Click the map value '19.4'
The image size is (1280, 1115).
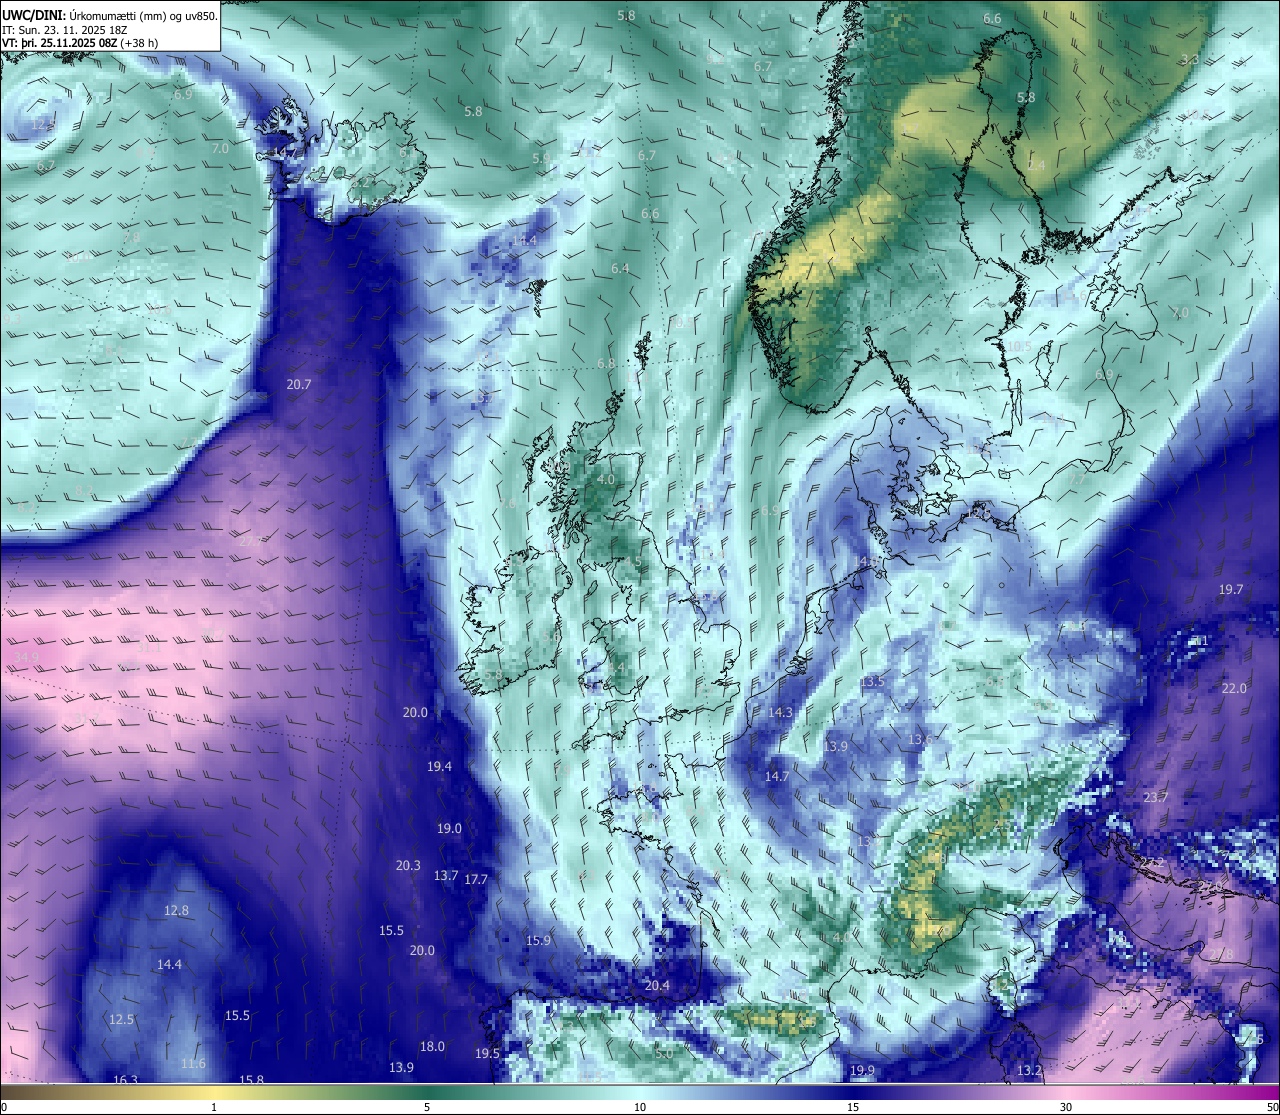(x=440, y=766)
